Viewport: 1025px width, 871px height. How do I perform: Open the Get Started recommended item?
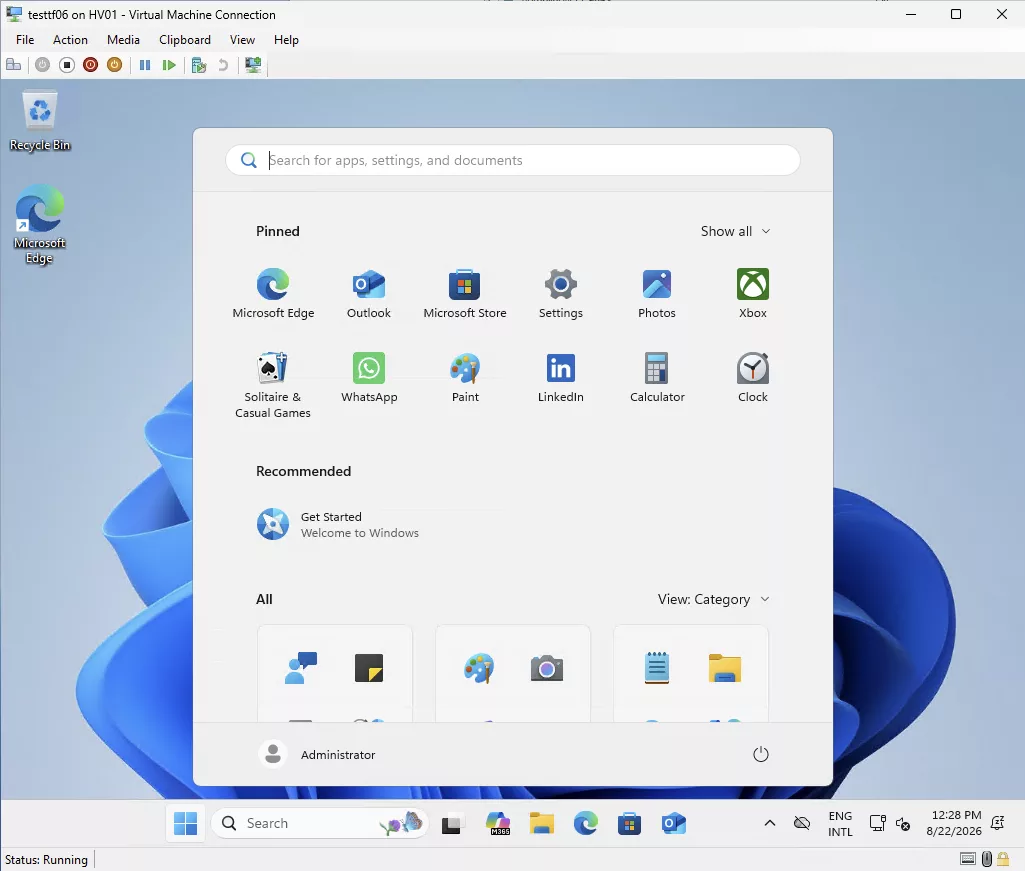tap(338, 524)
